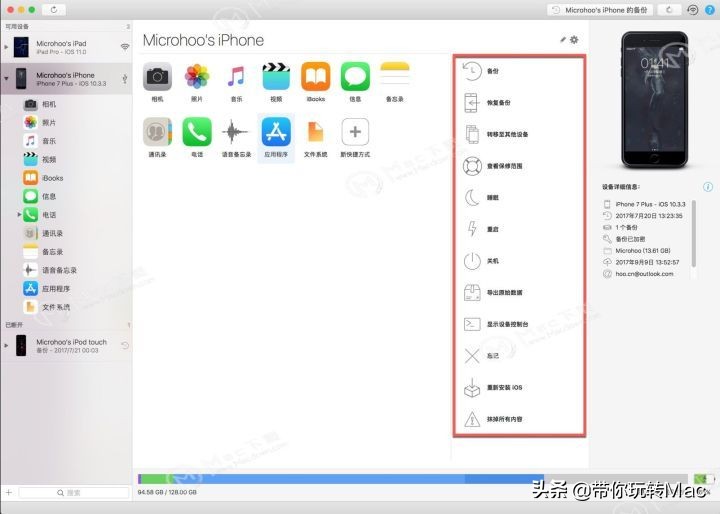Image resolution: width=720 pixels, height=514 pixels.
Task: Click the device details panel scrollbar
Action: [x=693, y=233]
